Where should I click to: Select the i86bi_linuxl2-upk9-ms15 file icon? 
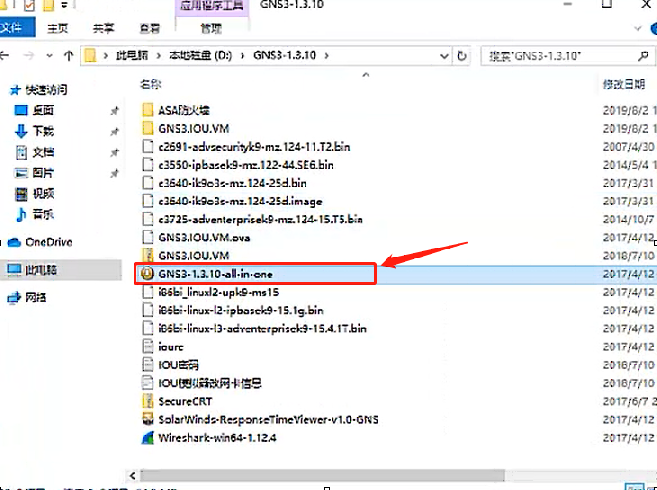coord(147,292)
